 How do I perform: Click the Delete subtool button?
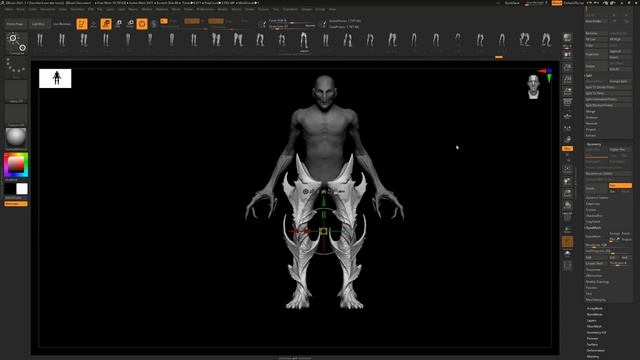pyautogui.click(x=596, y=66)
